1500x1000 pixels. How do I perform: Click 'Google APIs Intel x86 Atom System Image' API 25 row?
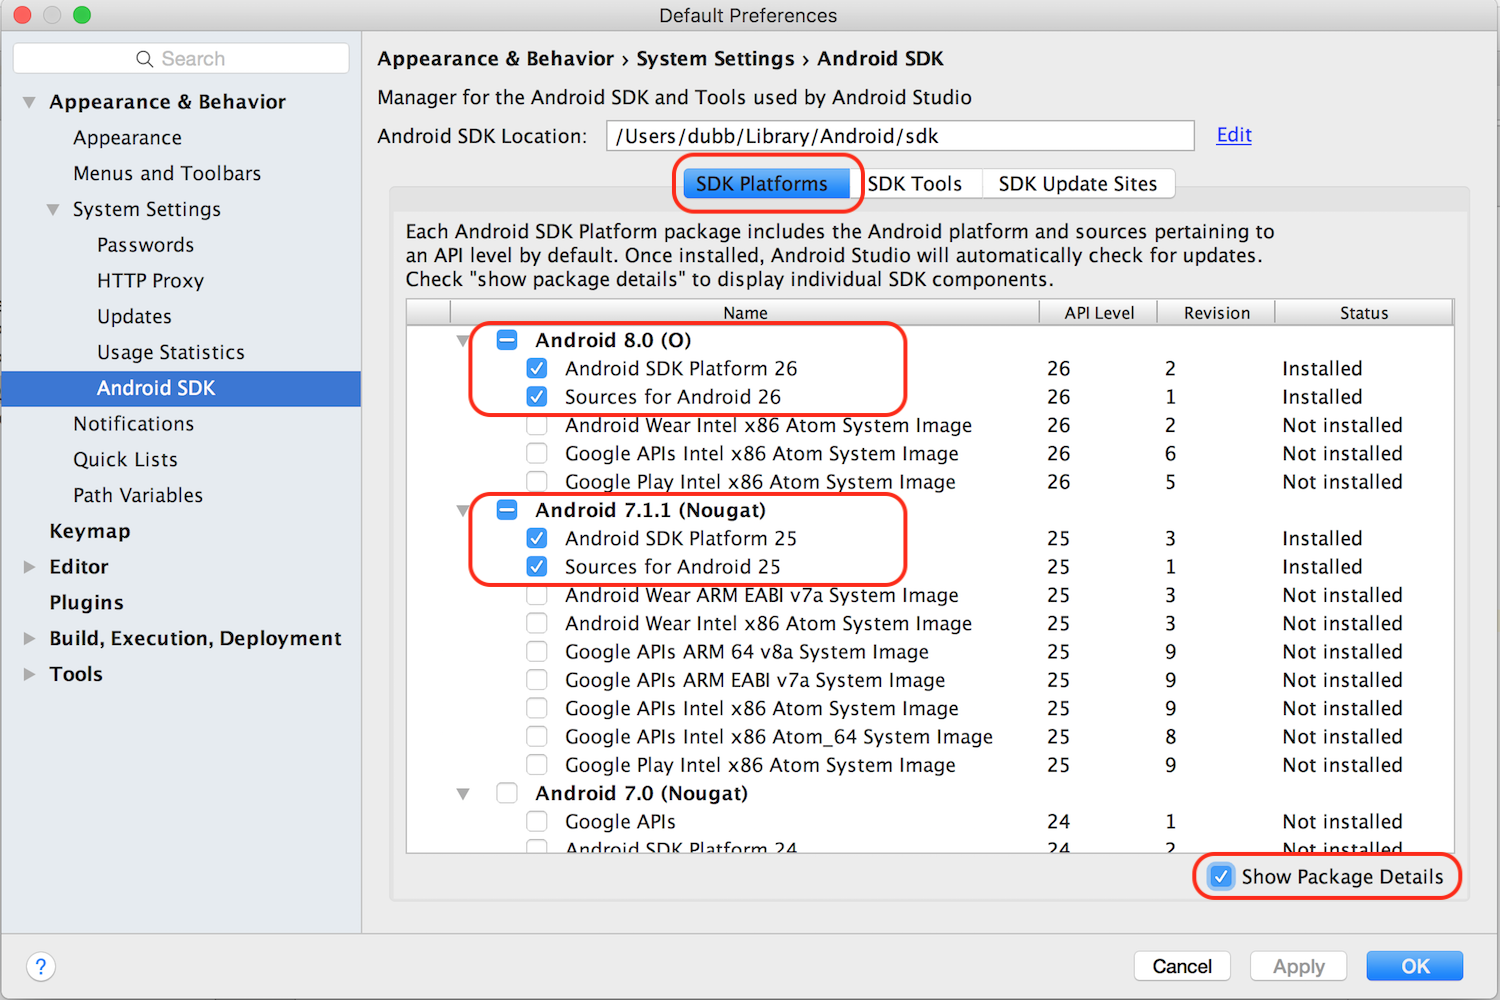point(930,708)
